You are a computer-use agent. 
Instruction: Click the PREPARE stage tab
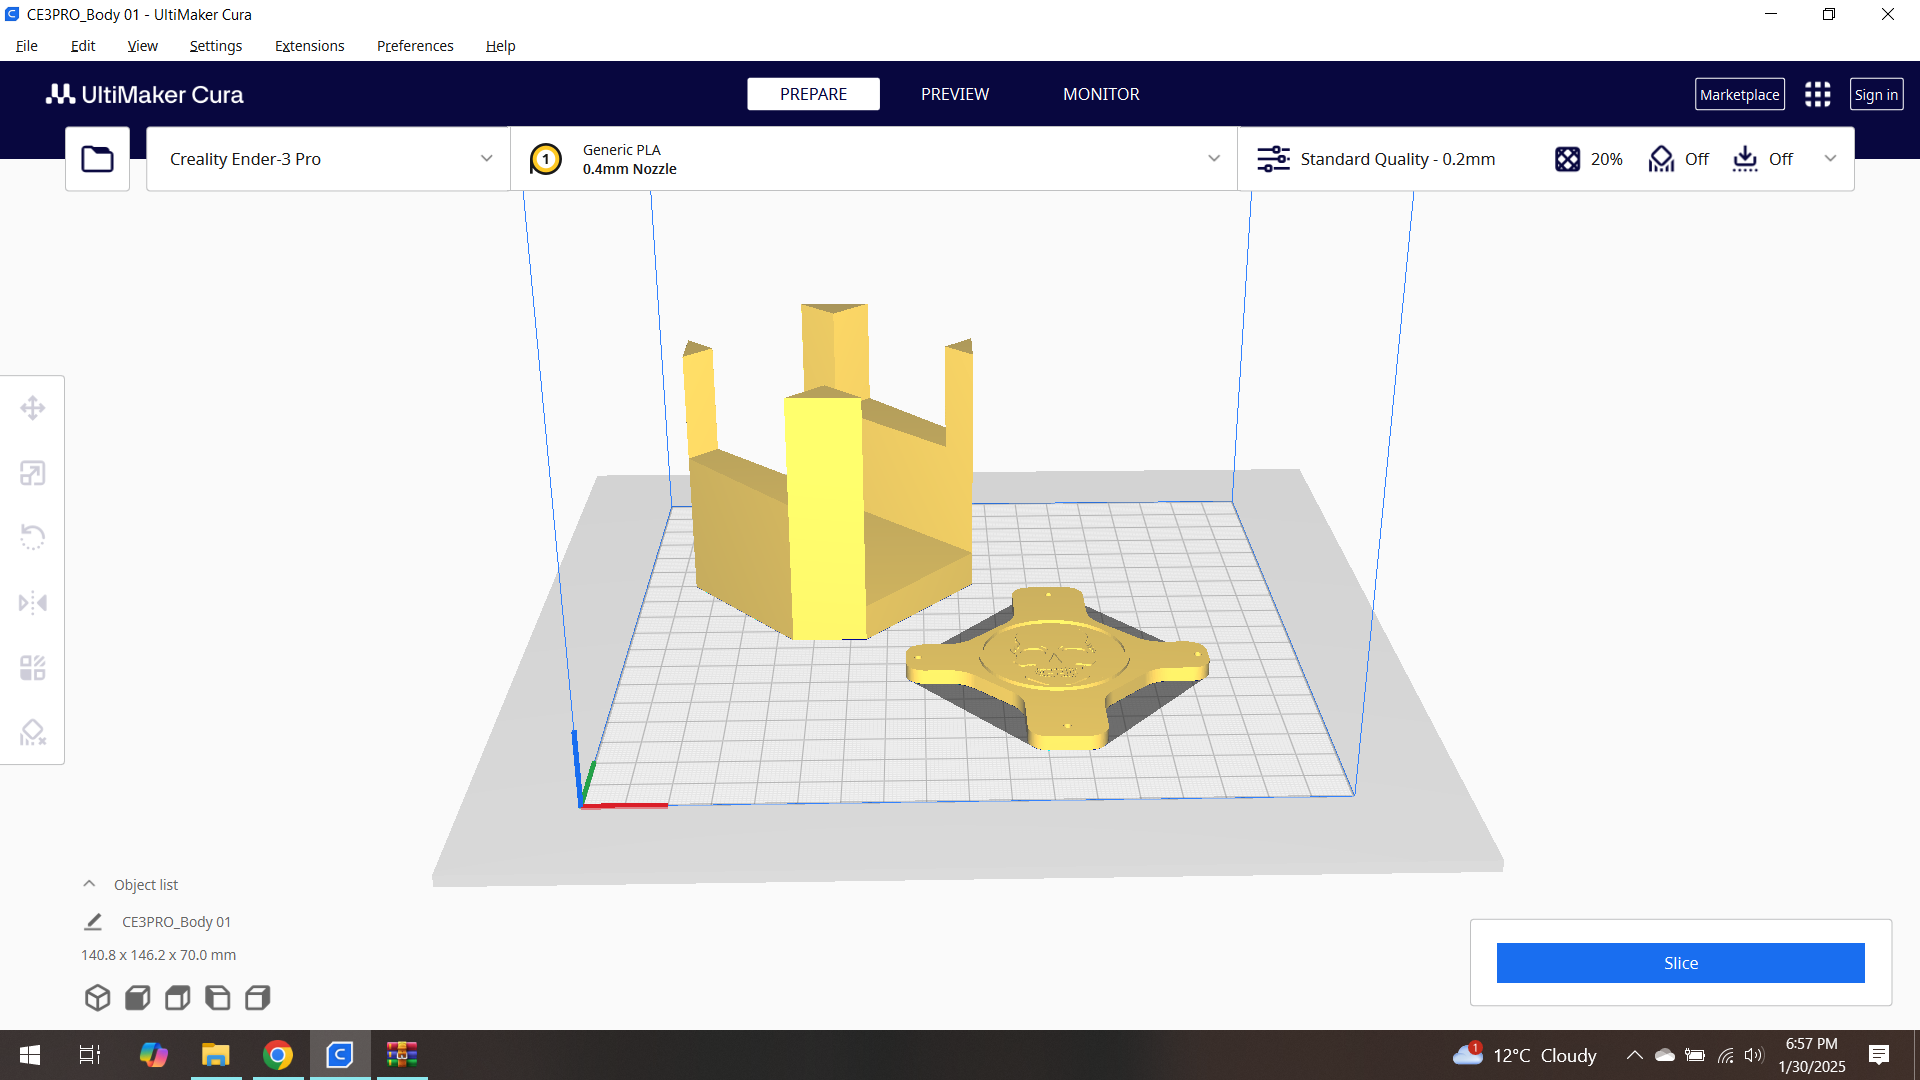tap(813, 94)
